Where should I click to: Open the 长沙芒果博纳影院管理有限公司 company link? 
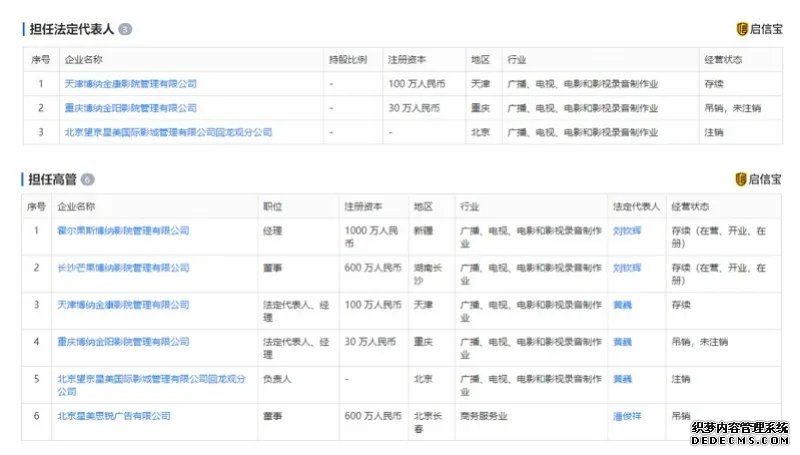(x=123, y=268)
